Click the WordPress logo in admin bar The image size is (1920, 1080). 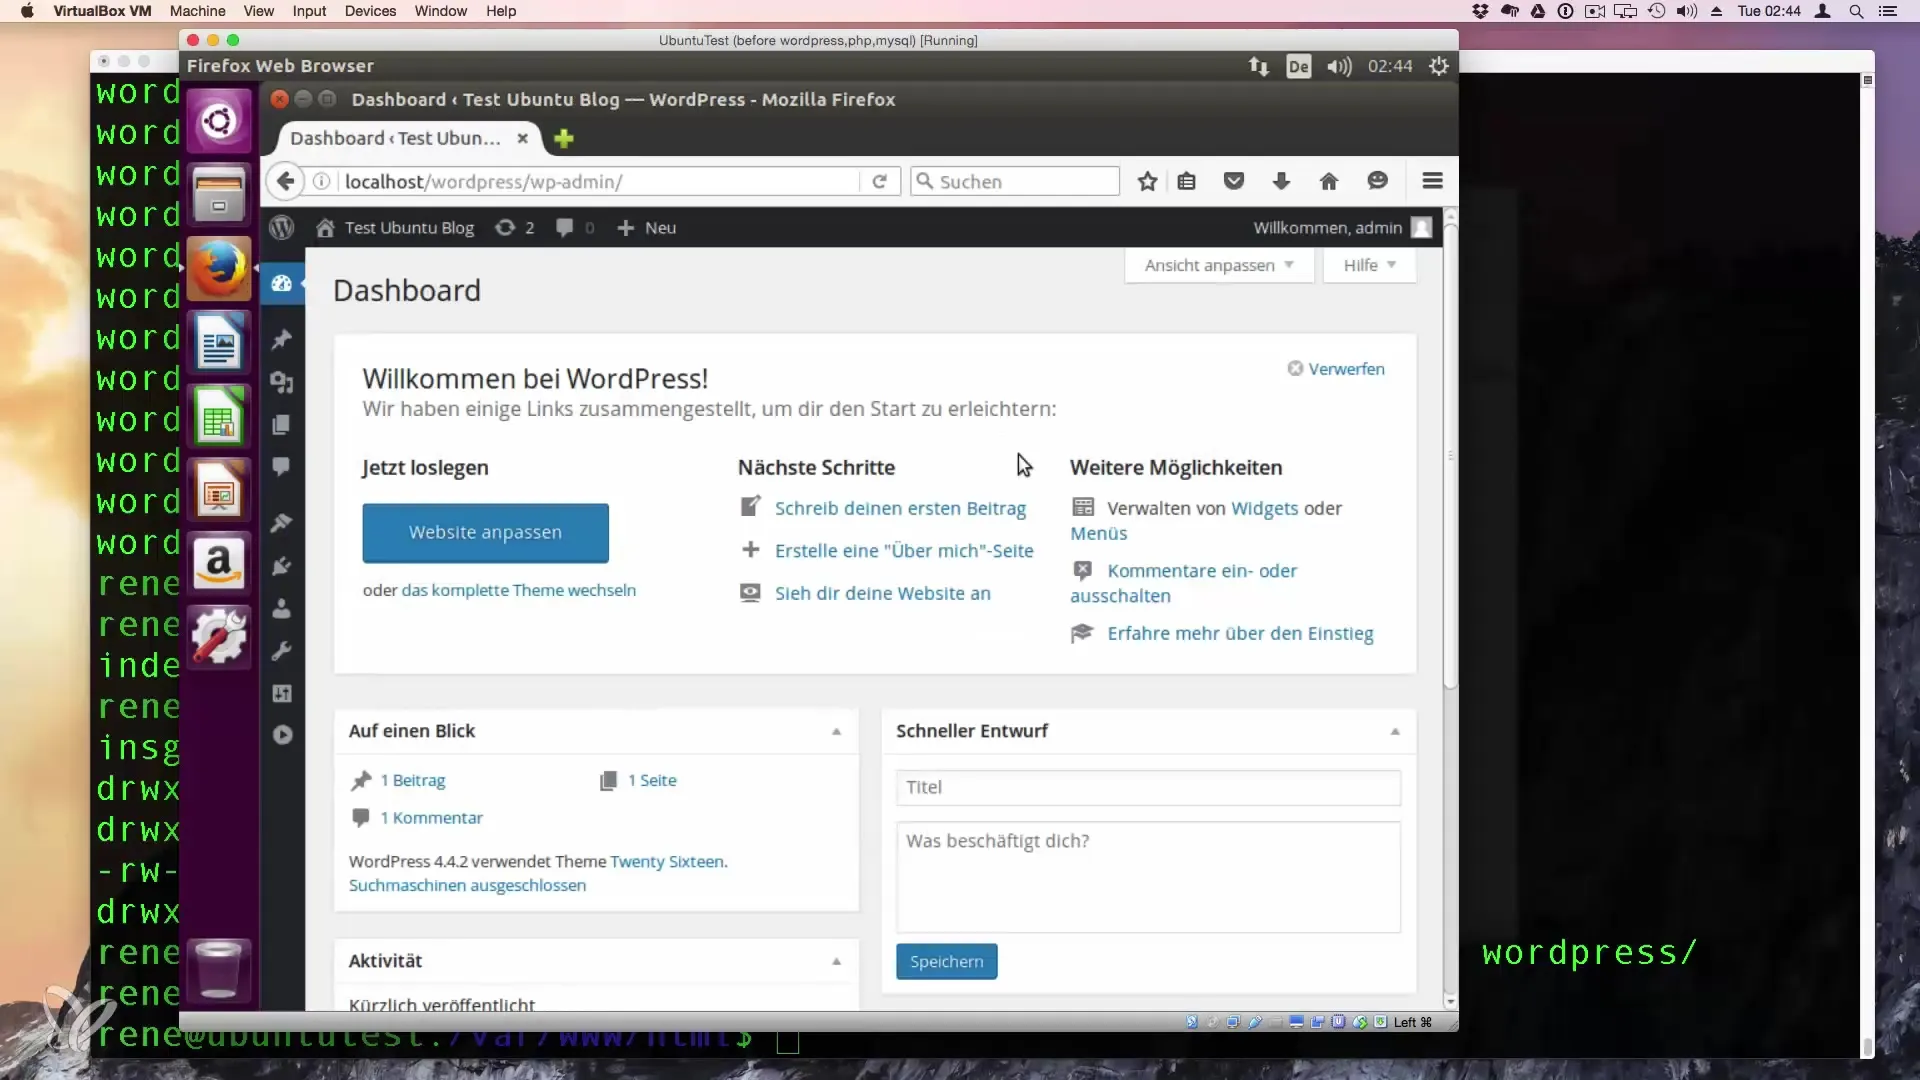[282, 228]
